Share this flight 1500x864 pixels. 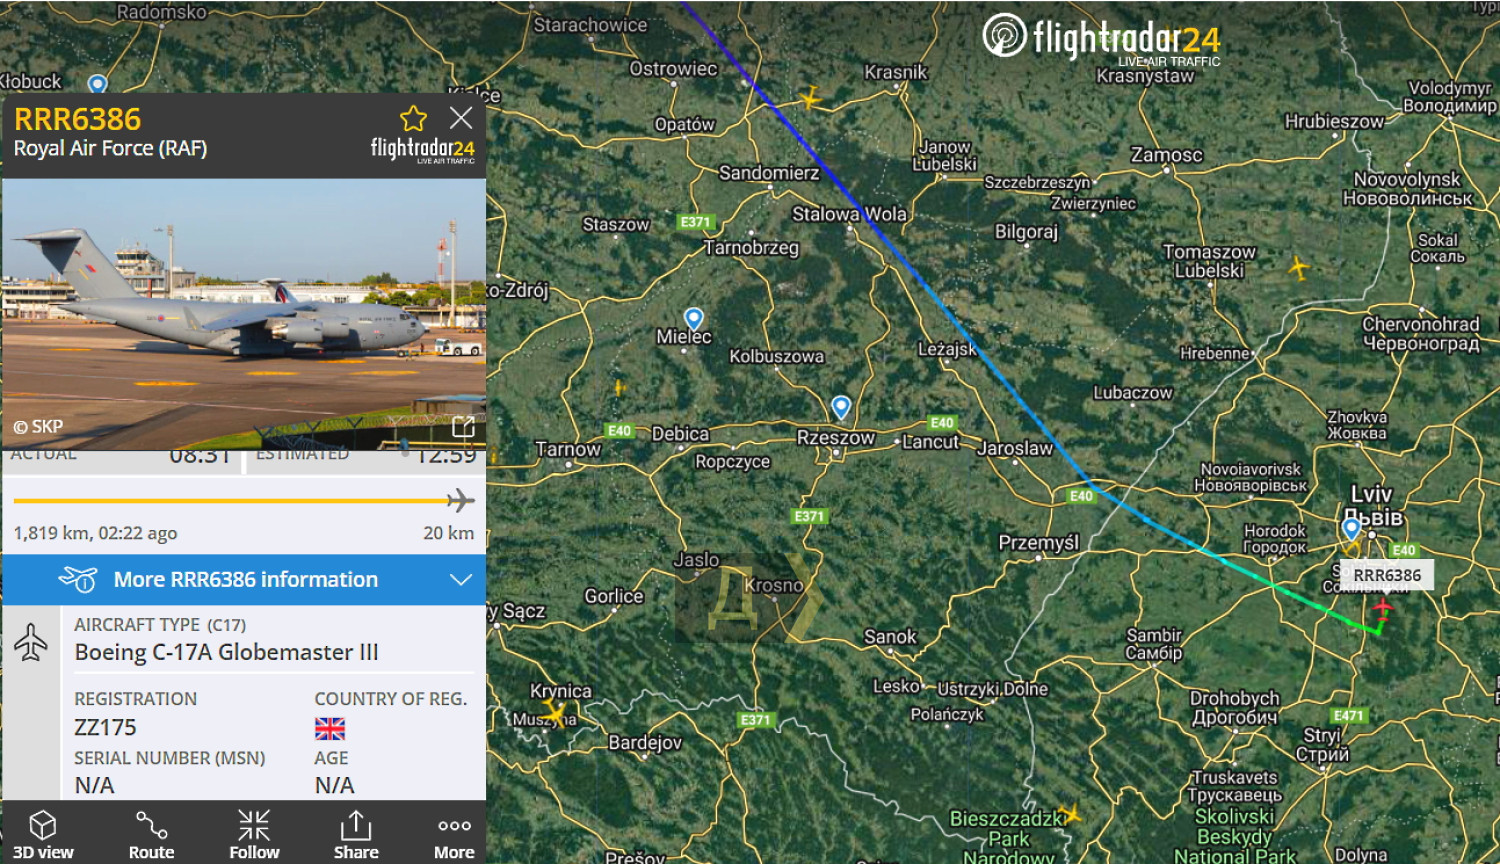click(356, 835)
